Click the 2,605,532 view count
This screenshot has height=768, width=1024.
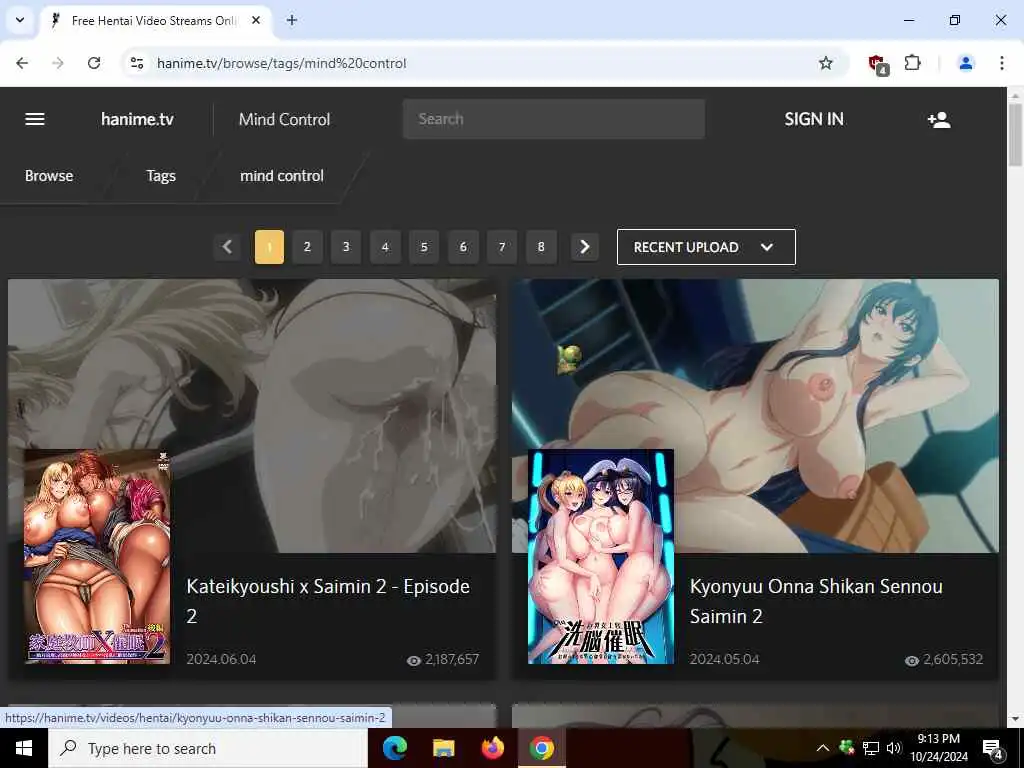[953, 660]
